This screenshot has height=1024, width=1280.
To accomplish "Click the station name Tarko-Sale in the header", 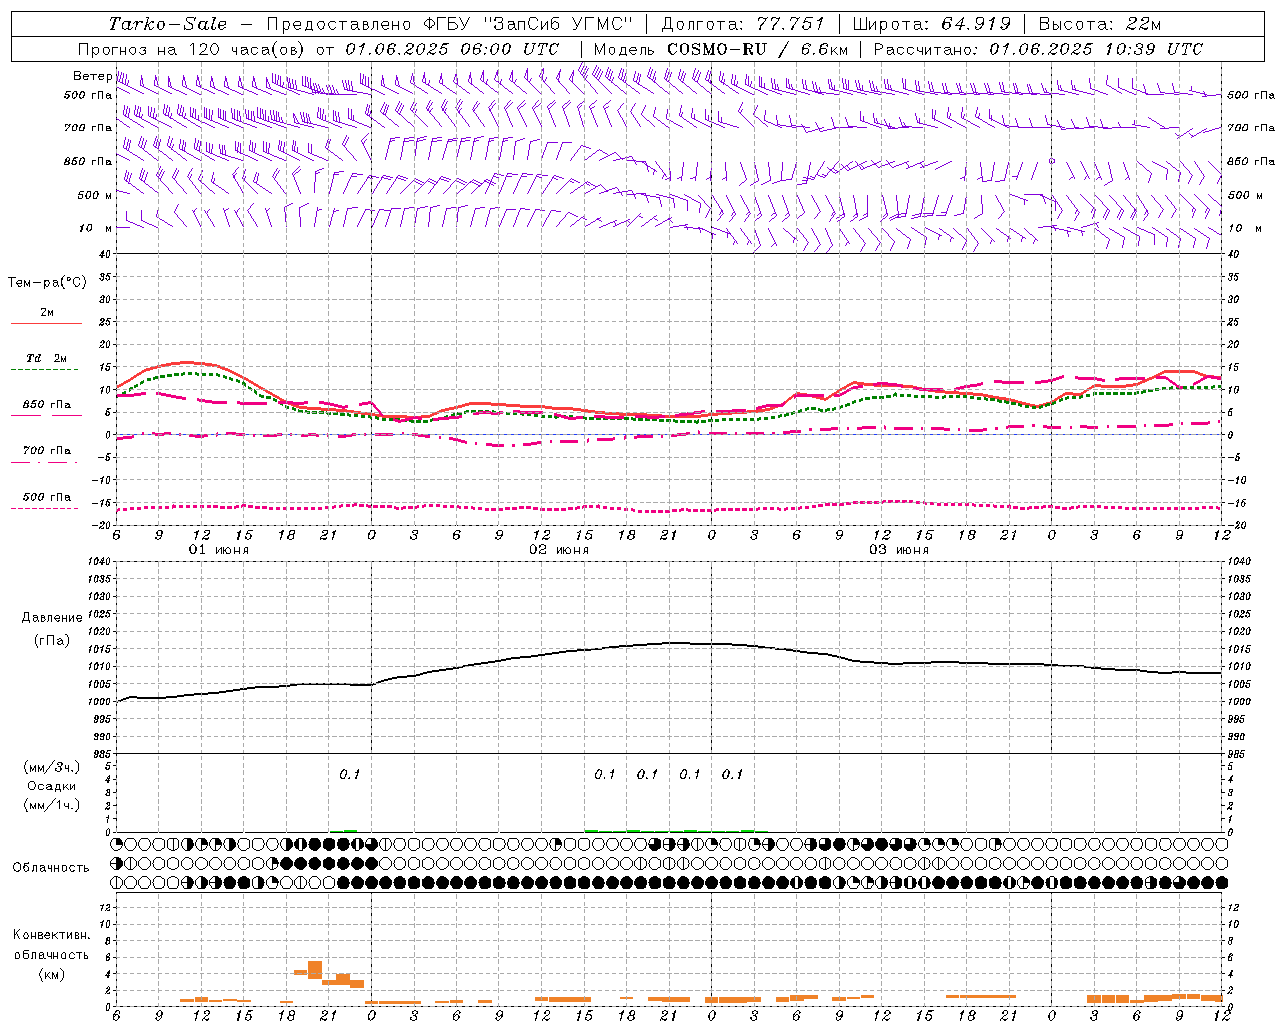I will point(167,24).
